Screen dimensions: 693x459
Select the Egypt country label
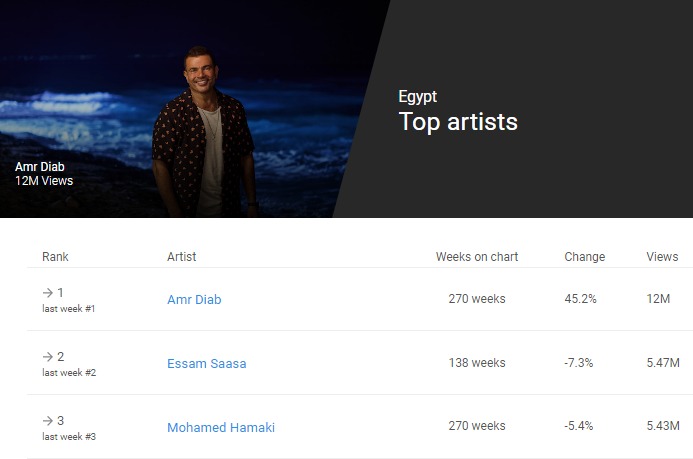(x=417, y=97)
